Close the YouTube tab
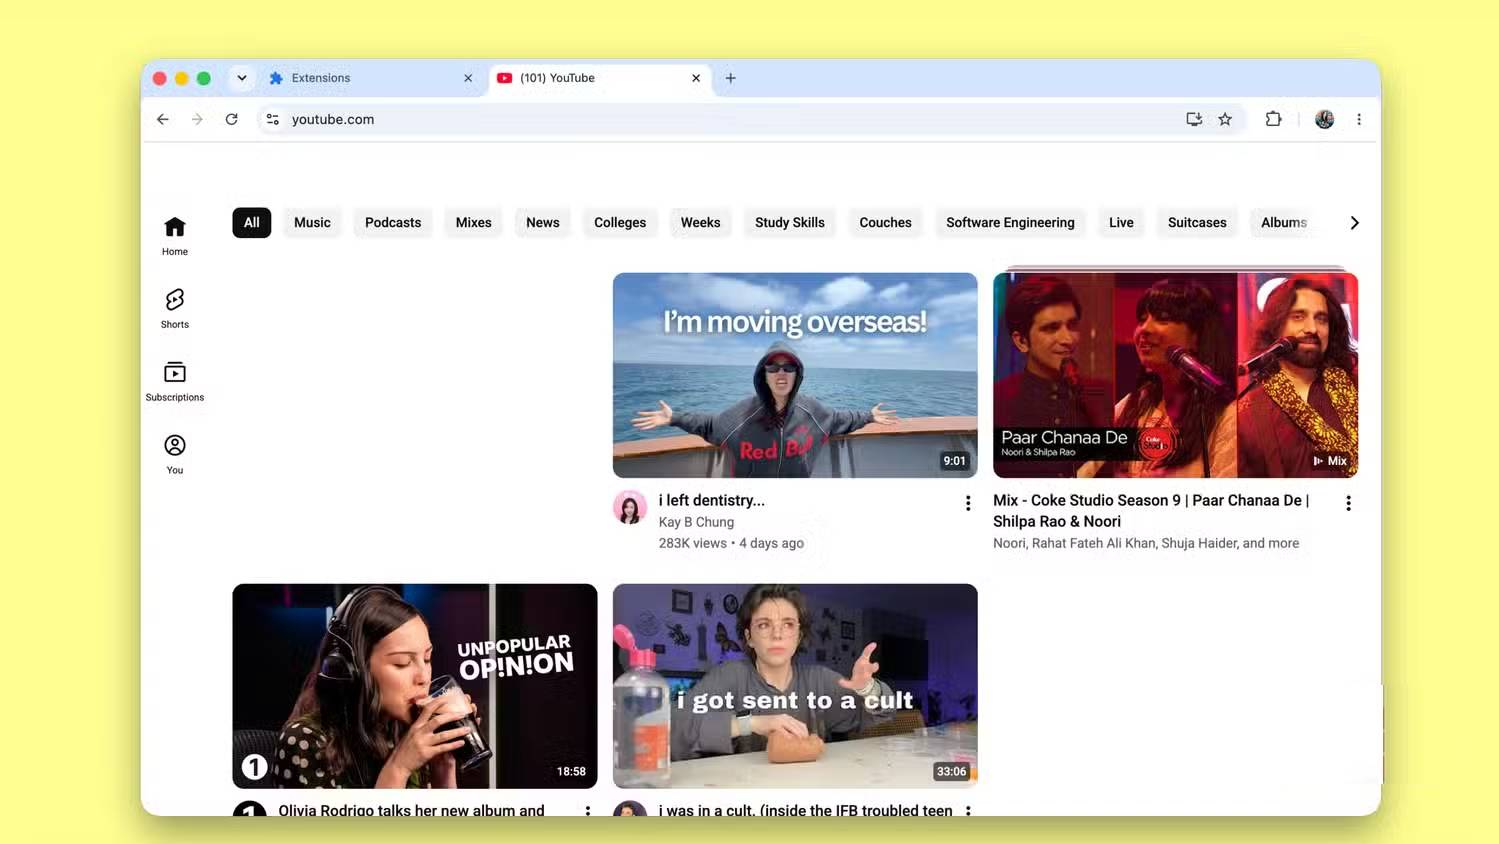This screenshot has width=1499, height=844. [x=696, y=78]
